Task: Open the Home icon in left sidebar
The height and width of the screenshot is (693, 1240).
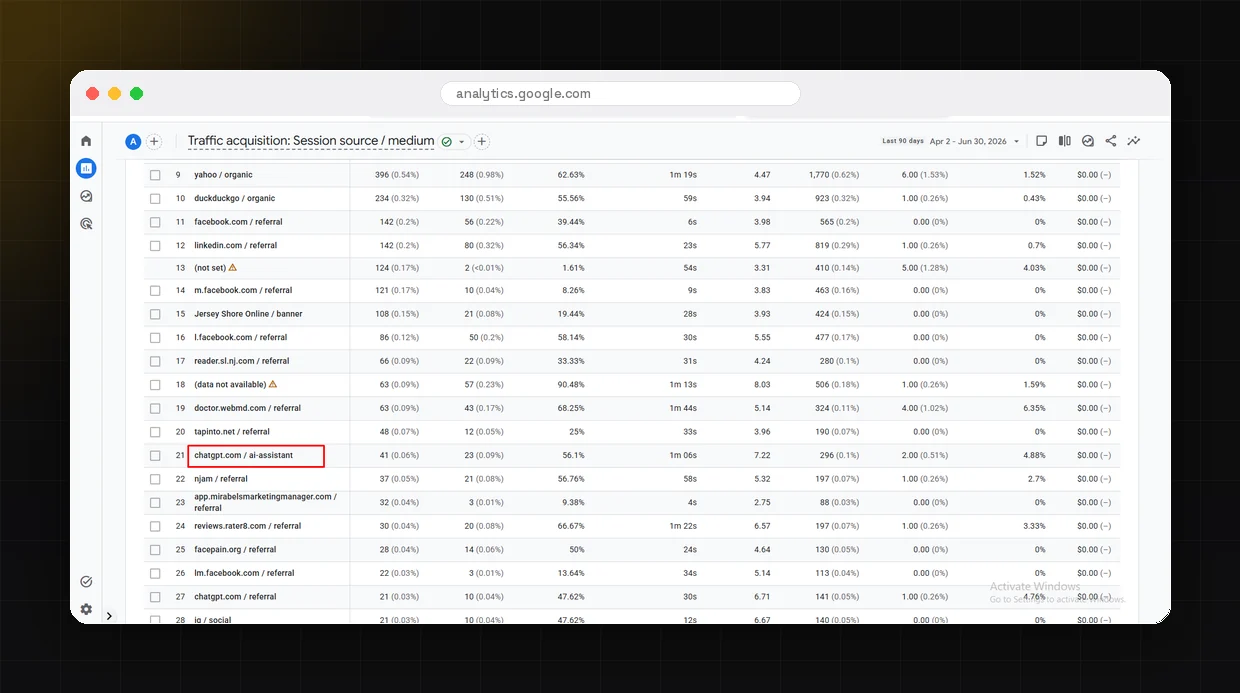Action: tap(86, 141)
